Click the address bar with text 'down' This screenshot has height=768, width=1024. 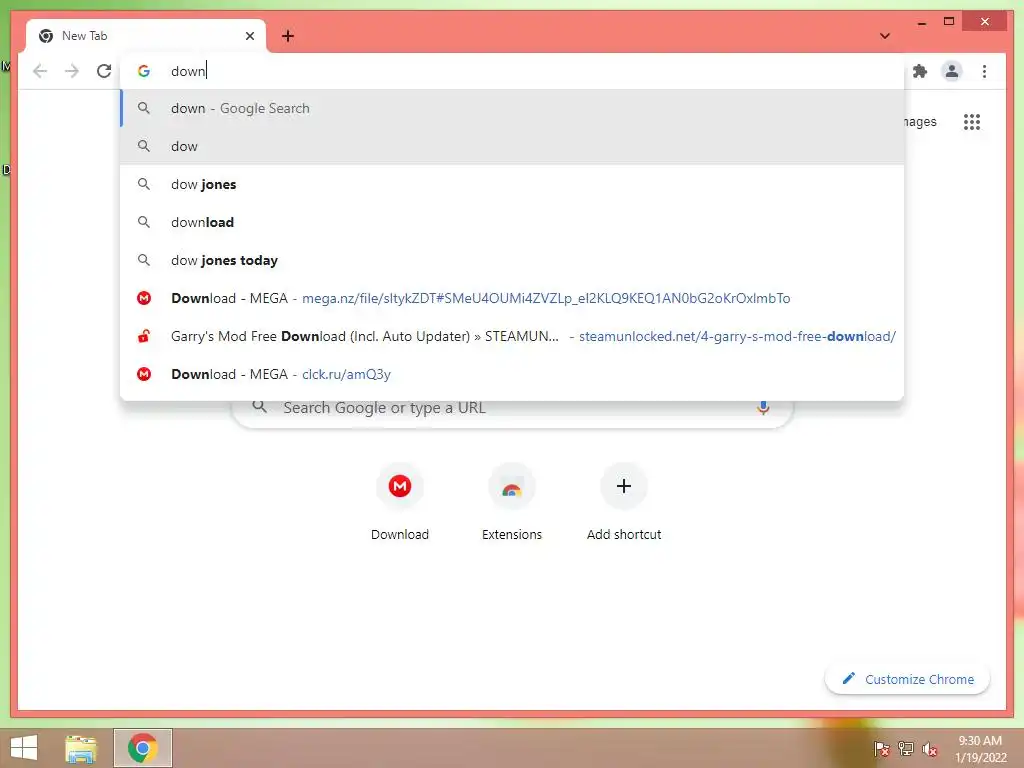click(x=512, y=71)
